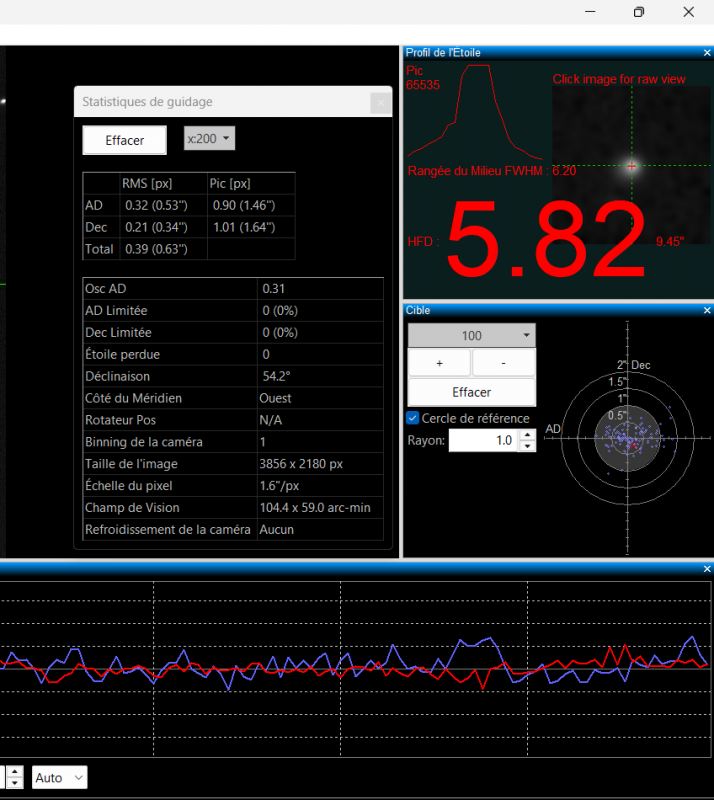Close the application window
The image size is (714, 800).
point(688,12)
